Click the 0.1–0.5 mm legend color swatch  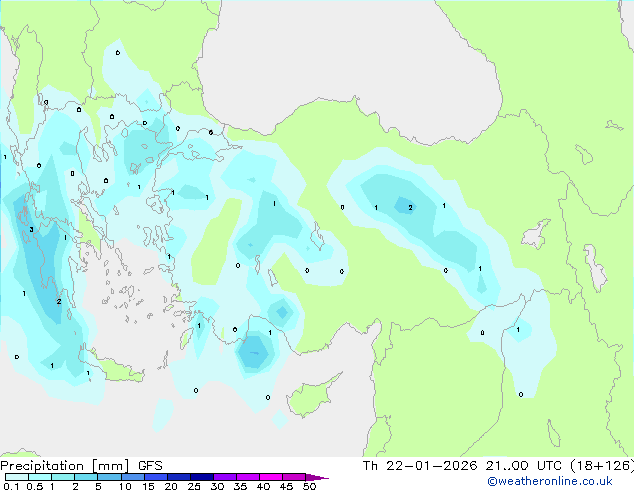coord(17,477)
